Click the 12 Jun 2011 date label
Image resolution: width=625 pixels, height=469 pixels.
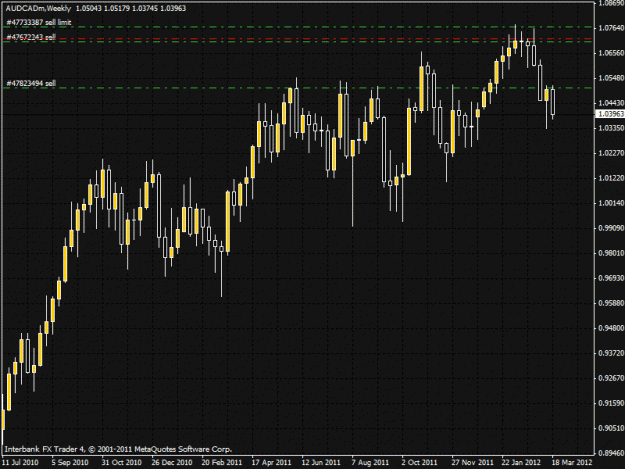pyautogui.click(x=321, y=462)
